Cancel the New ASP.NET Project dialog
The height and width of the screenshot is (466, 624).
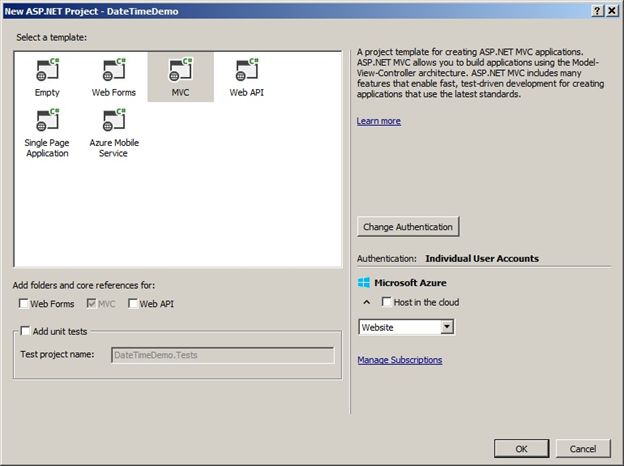pos(583,448)
